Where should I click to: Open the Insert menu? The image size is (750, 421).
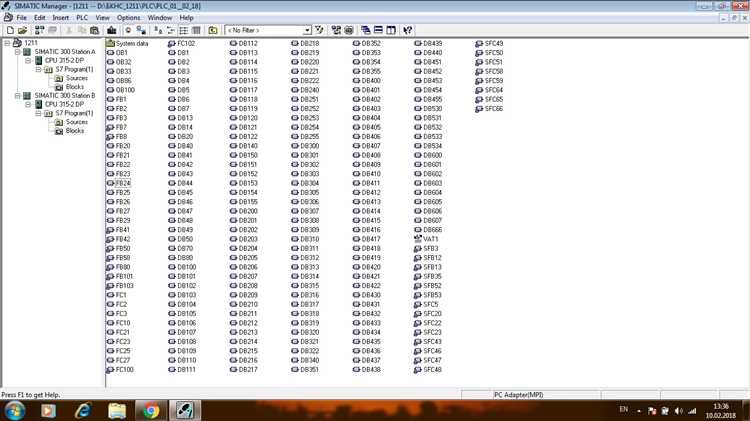click(x=61, y=18)
